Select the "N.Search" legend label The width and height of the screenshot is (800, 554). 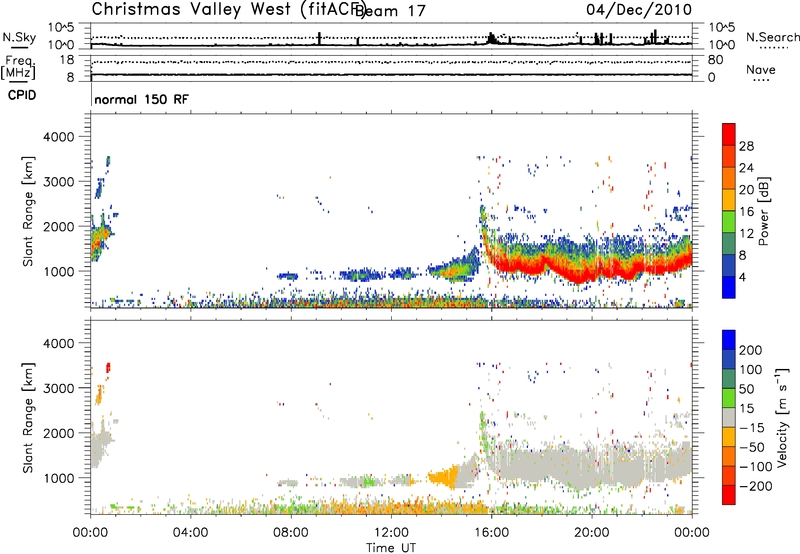[772, 37]
